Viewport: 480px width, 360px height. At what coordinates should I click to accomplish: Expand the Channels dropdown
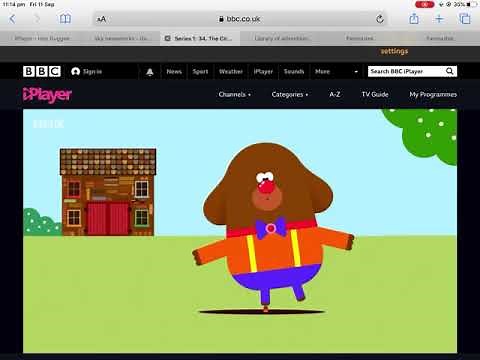[235, 95]
